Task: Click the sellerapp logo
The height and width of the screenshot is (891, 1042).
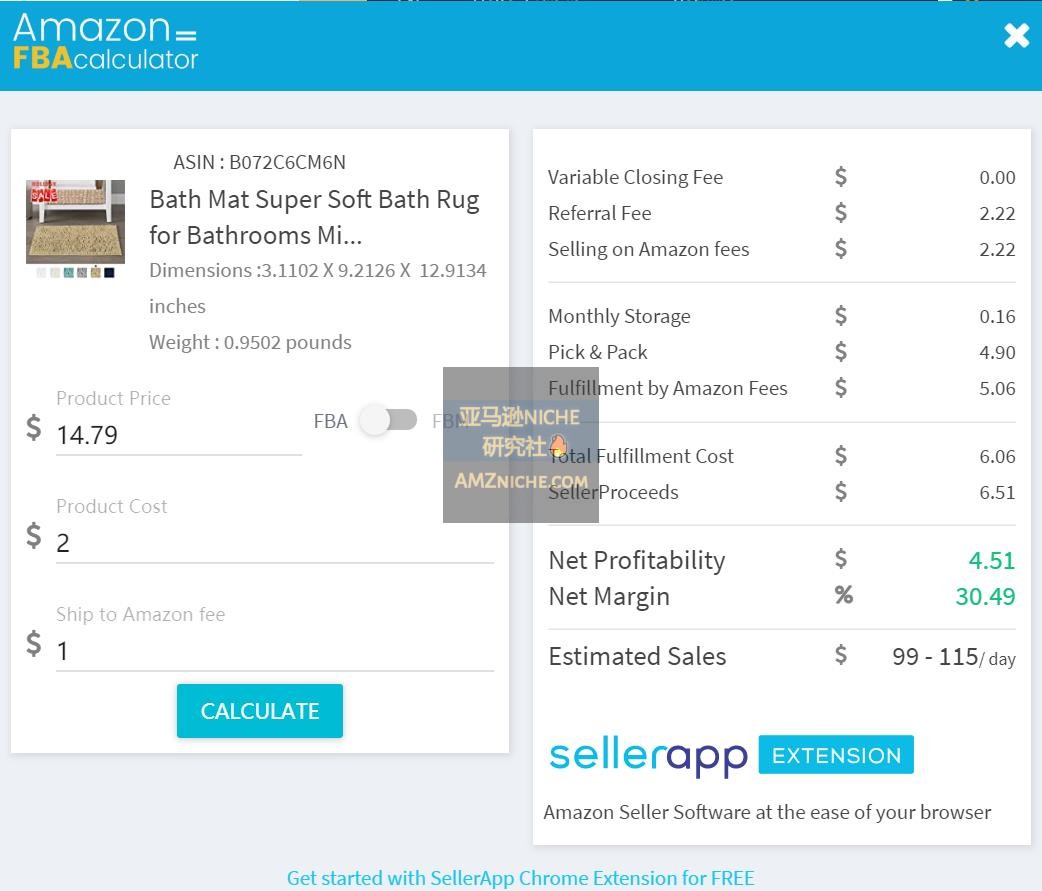Action: (x=649, y=757)
